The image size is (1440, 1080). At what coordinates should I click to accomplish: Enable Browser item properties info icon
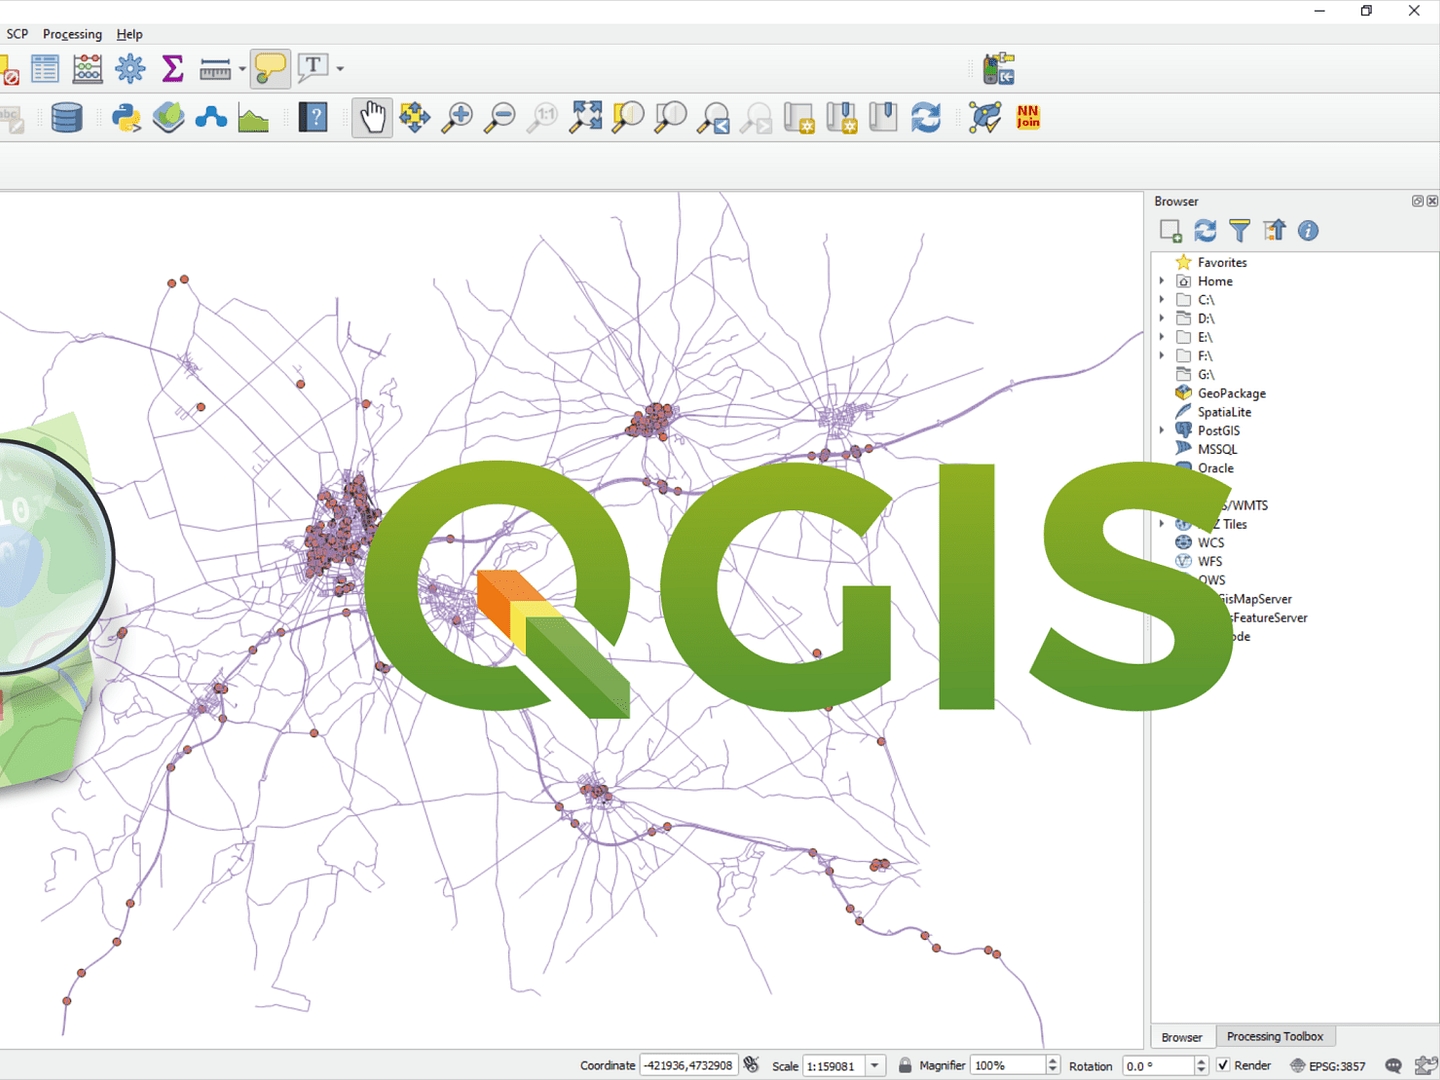pyautogui.click(x=1308, y=231)
